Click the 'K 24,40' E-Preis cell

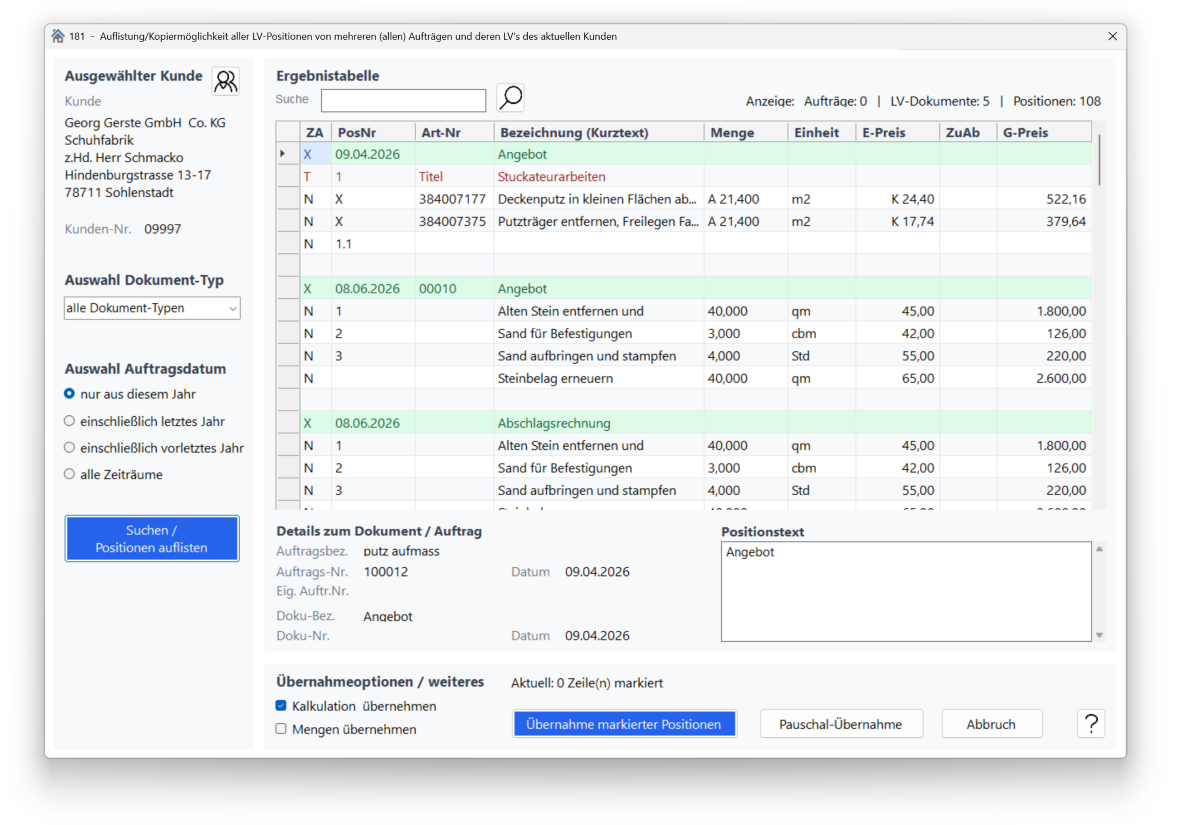897,199
